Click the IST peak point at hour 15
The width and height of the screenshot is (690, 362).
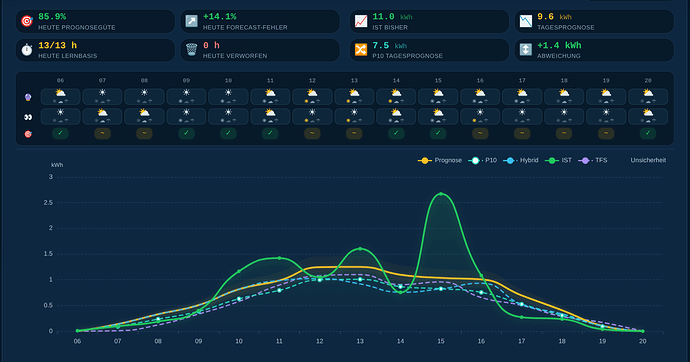pyautogui.click(x=441, y=194)
